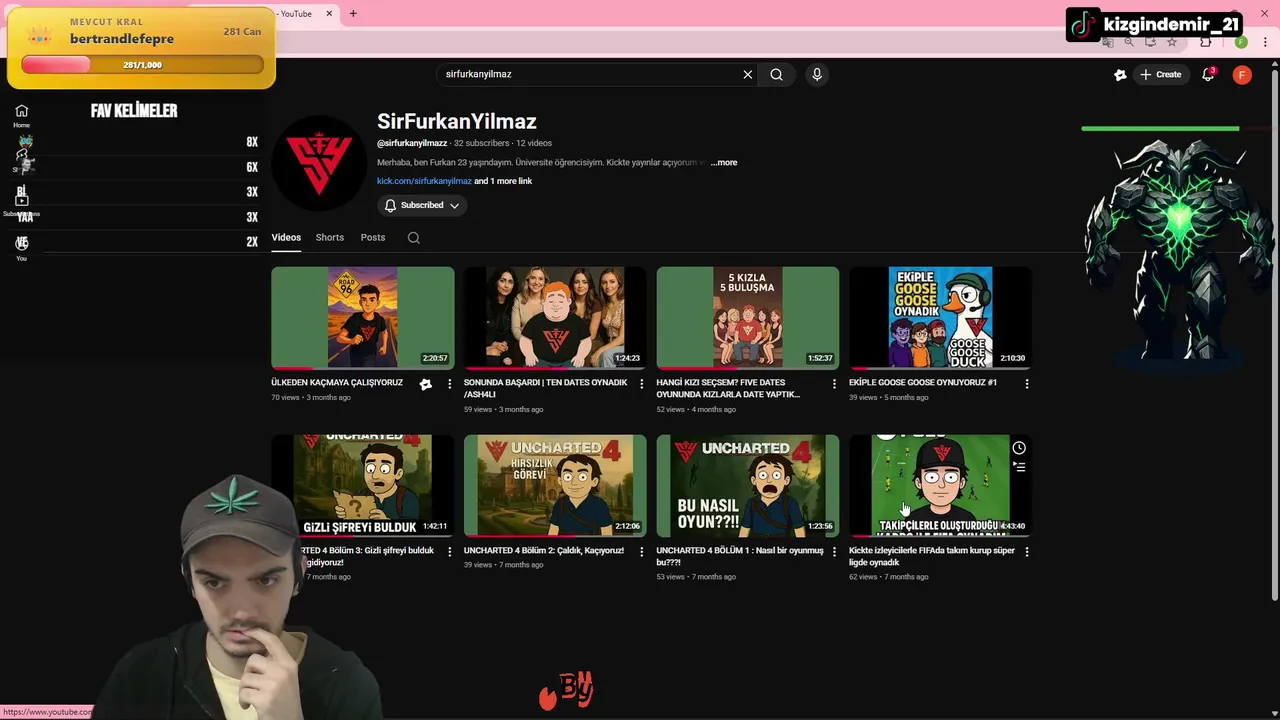Select the @sirfurkanyilmazz handle text
Viewport: 1280px width, 720px height.
pos(412,143)
